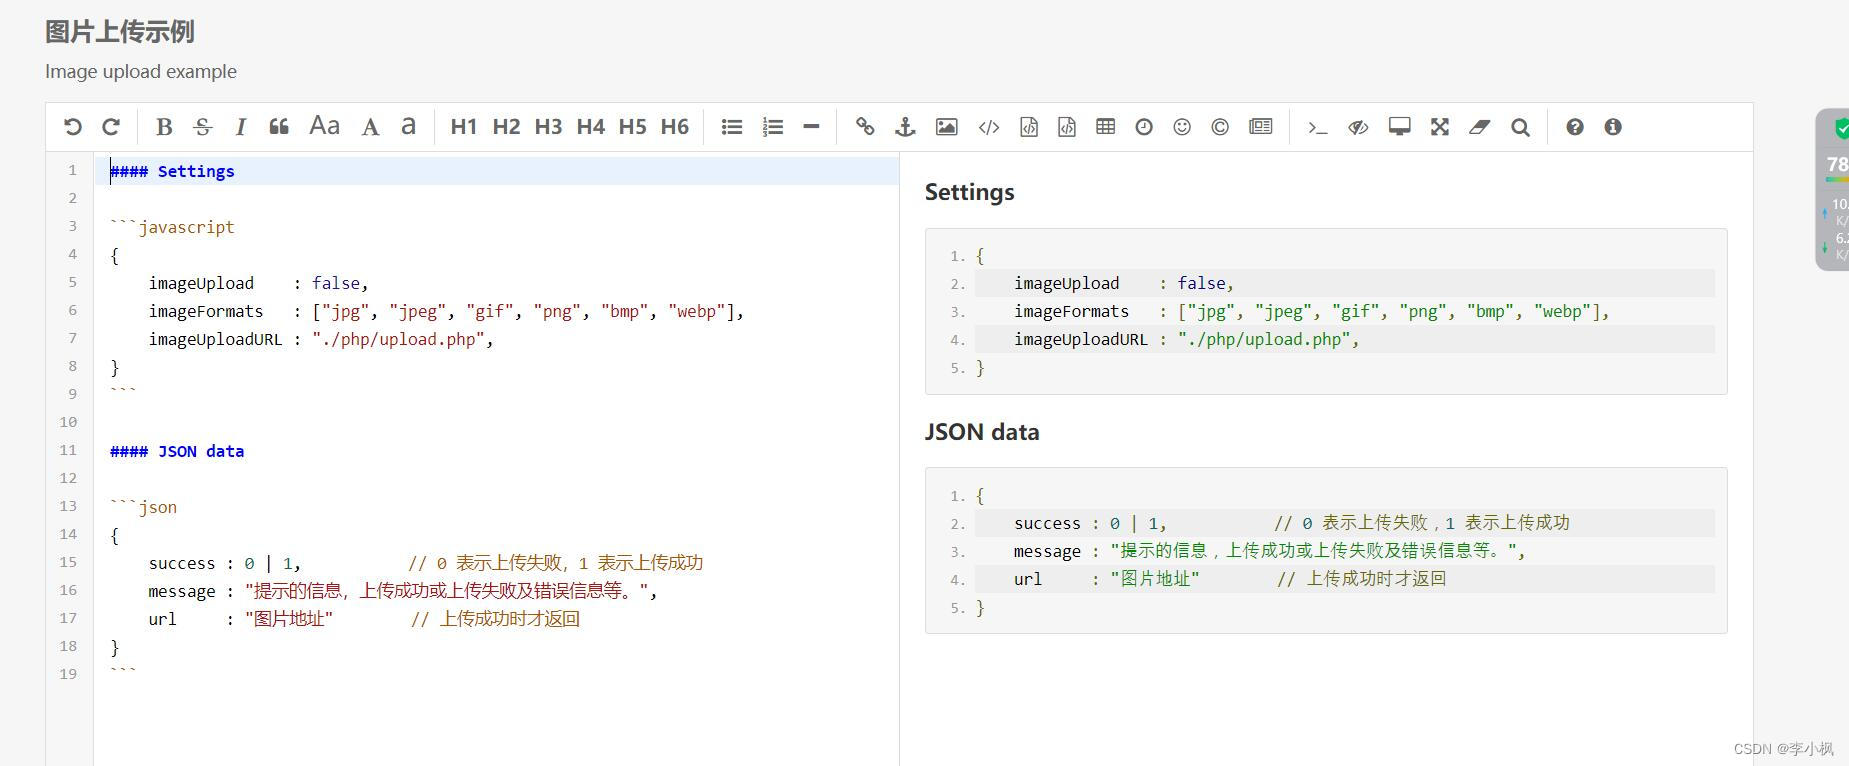The image size is (1849, 766).
Task: Insert a table
Action: click(1105, 127)
